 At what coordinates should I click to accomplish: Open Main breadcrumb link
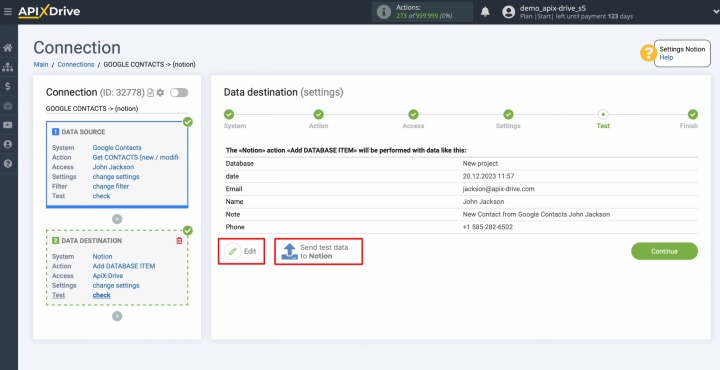pos(41,65)
